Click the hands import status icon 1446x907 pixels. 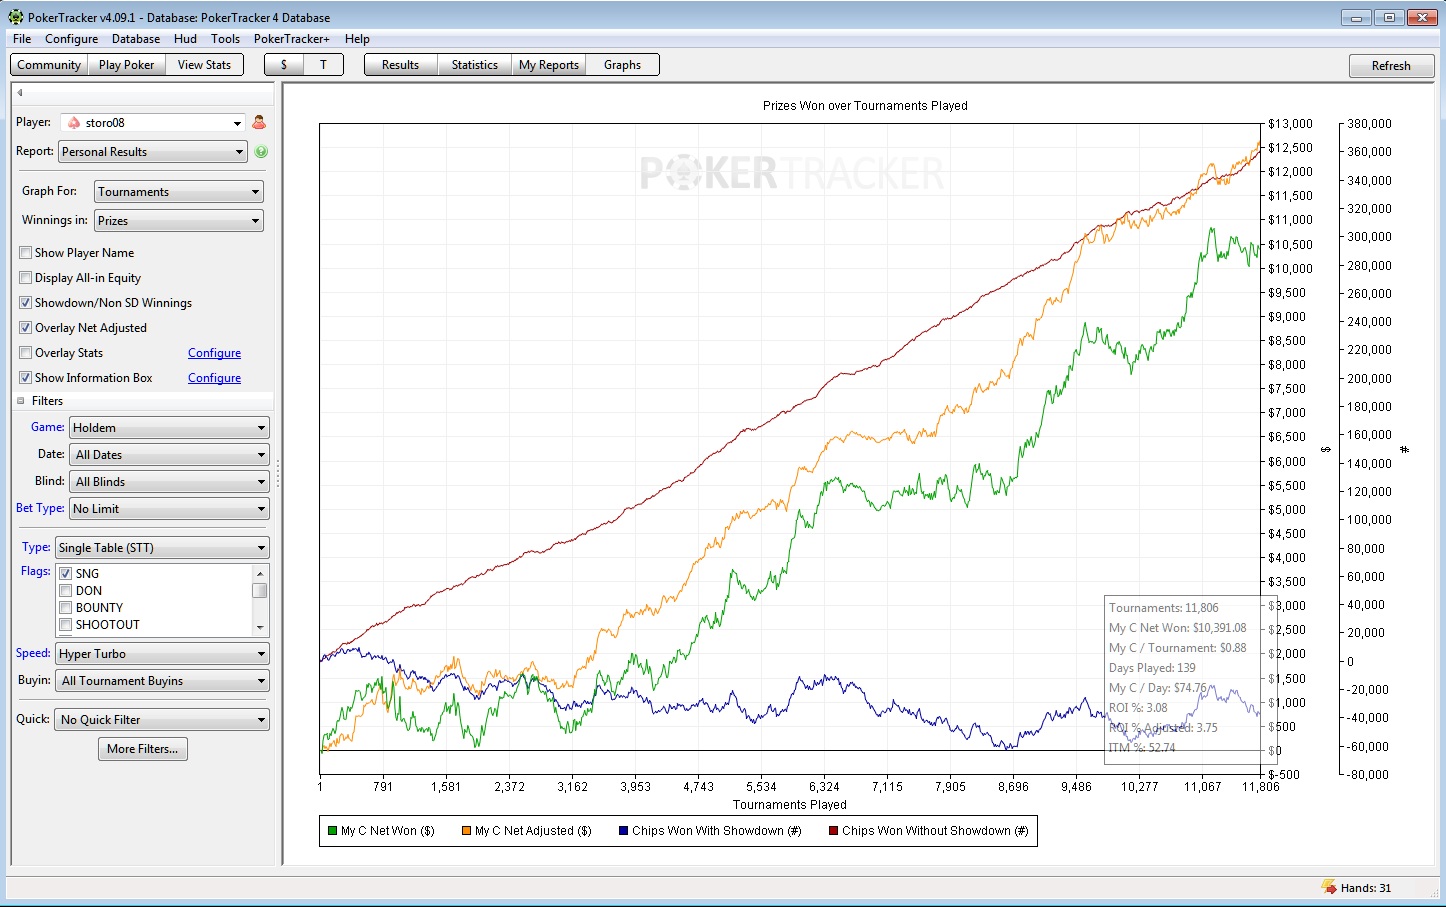coord(1329,887)
